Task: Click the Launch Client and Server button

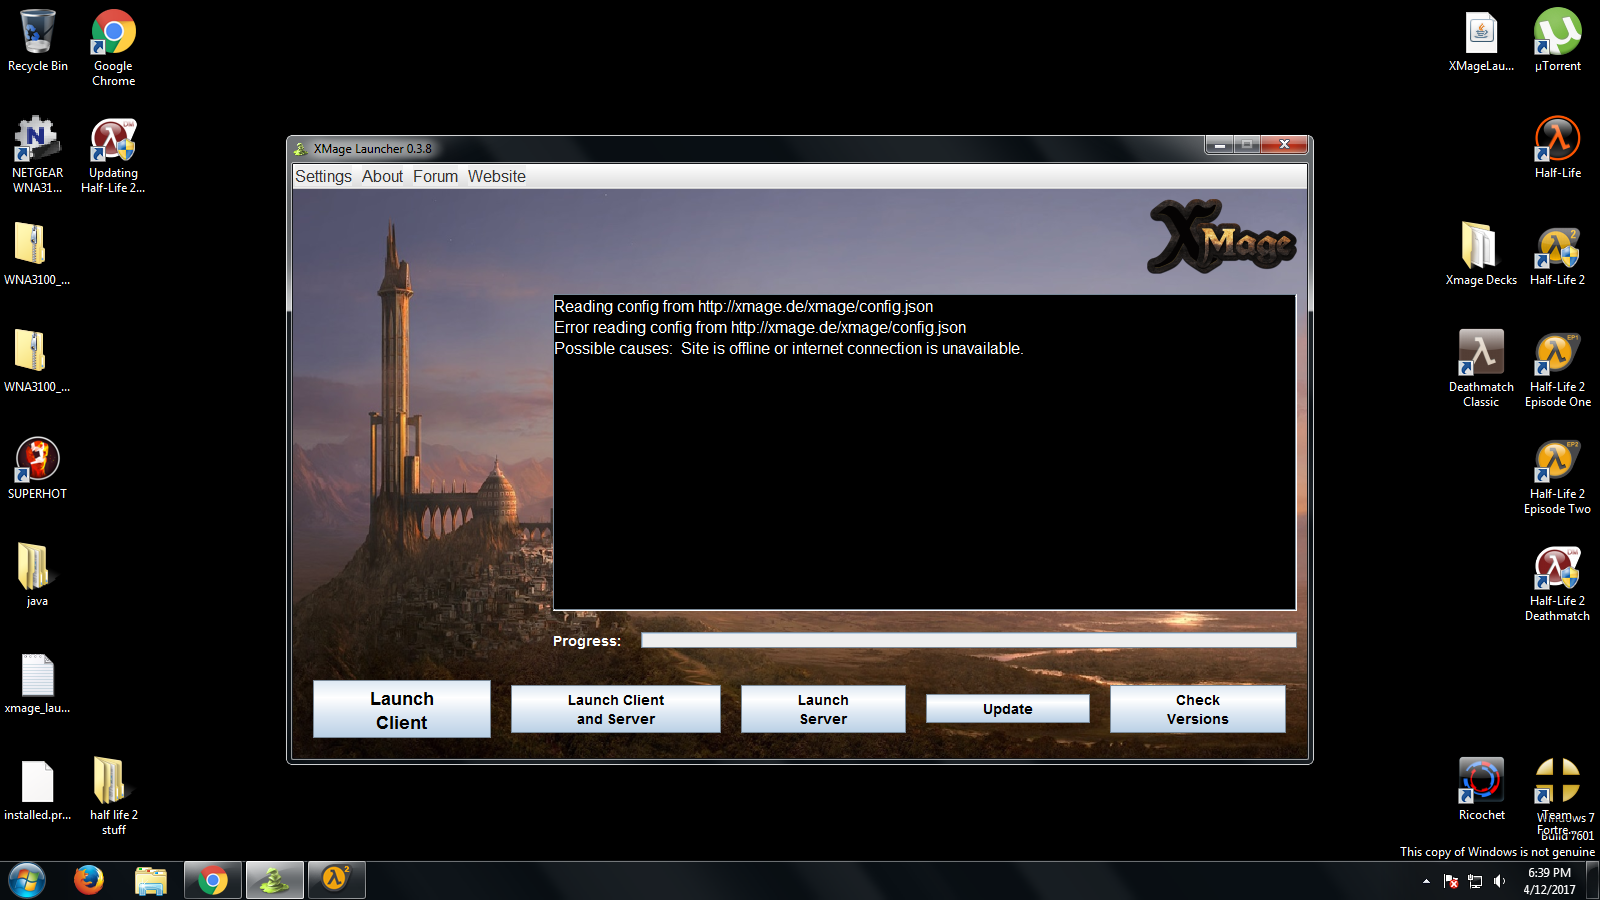Action: [616, 709]
